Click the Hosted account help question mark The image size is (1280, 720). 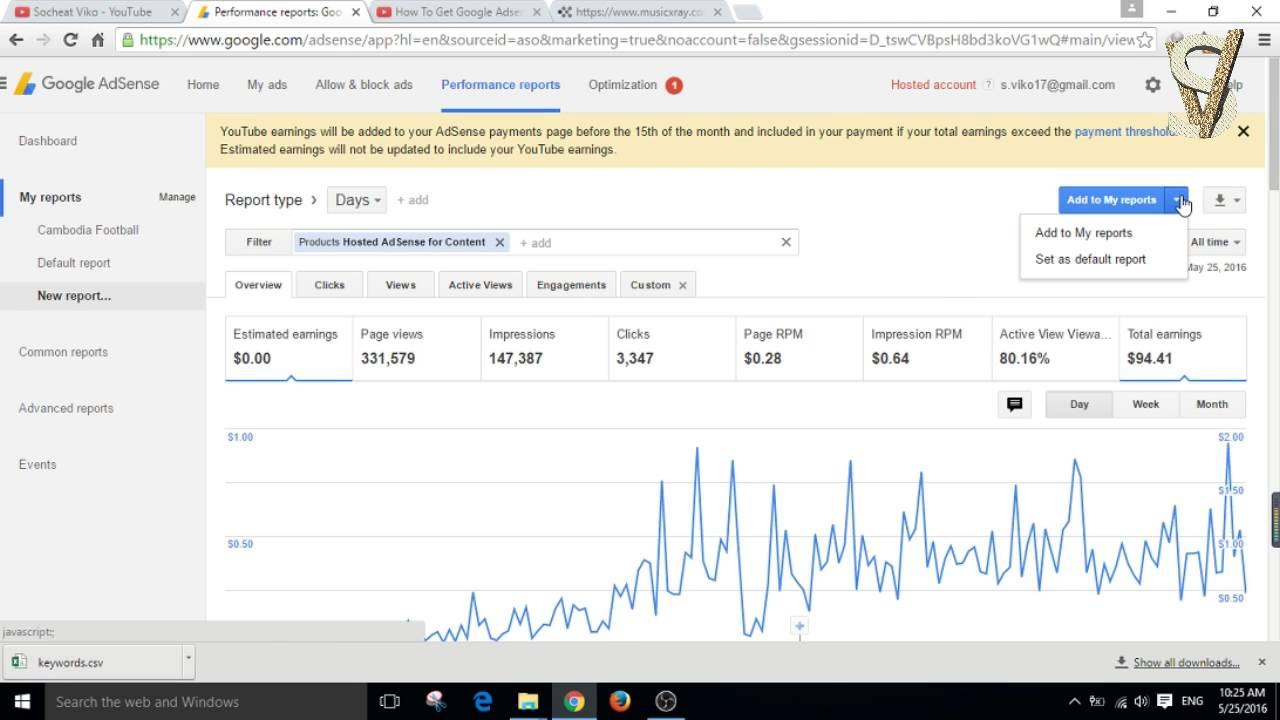click(988, 85)
